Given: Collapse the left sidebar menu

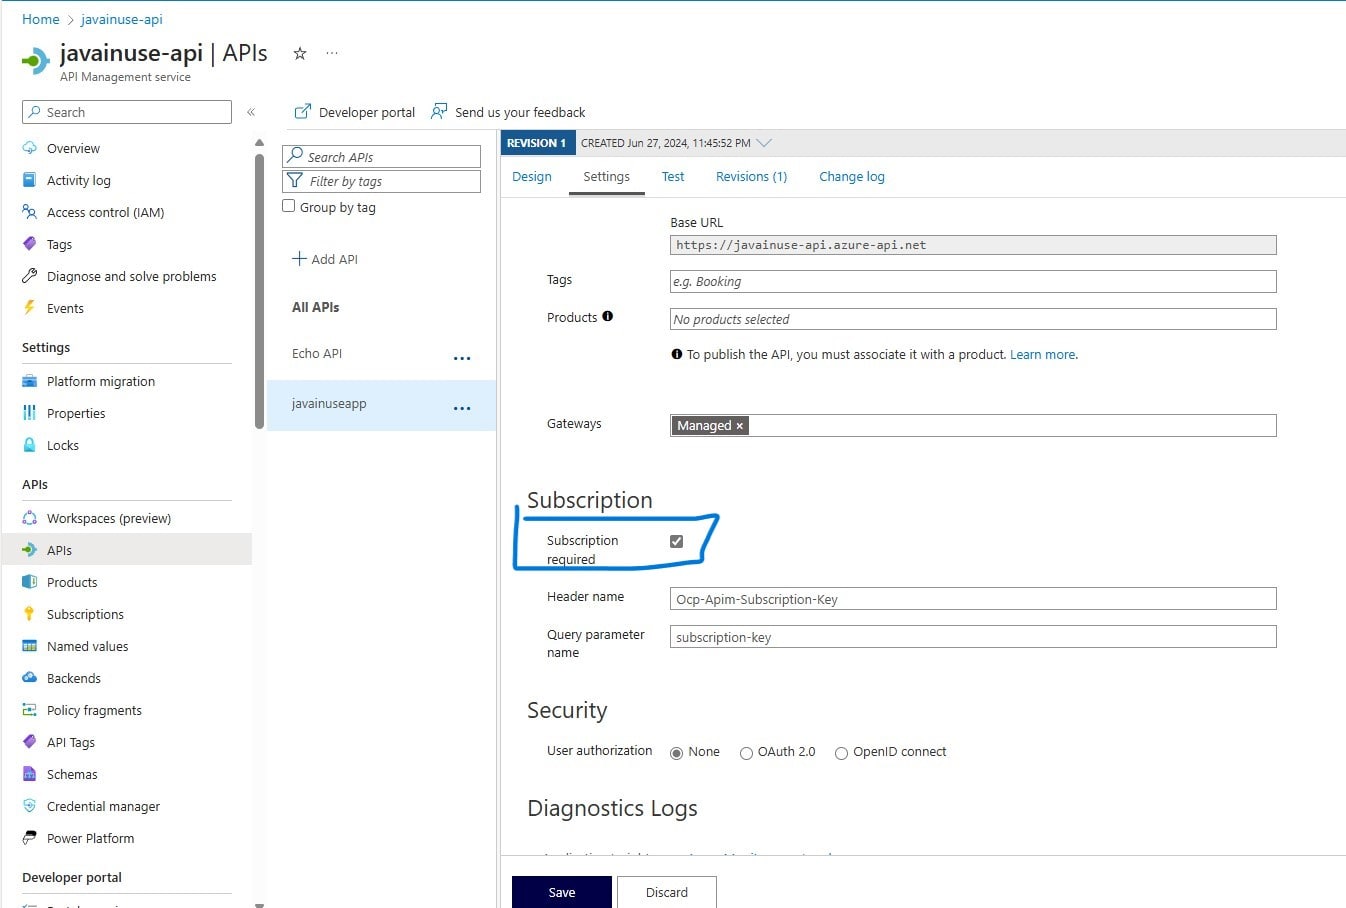Looking at the screenshot, I should pos(251,112).
